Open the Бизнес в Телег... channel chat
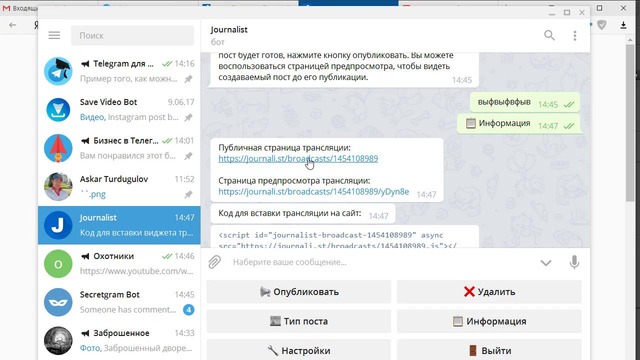This screenshot has width=640, height=360. [119, 148]
